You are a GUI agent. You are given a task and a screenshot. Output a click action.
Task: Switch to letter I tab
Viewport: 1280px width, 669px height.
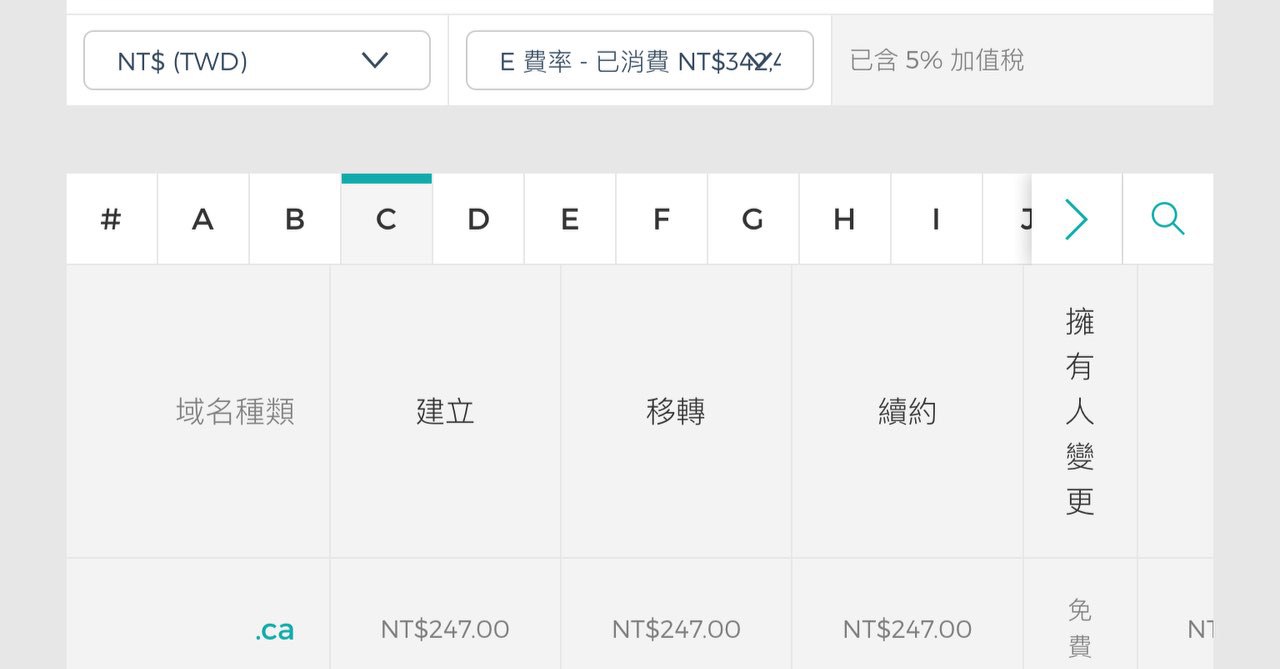(x=936, y=219)
